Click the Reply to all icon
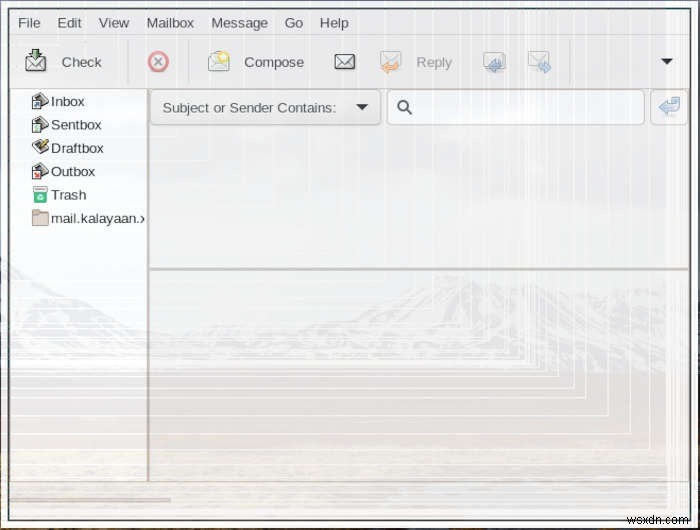This screenshot has height=530, width=700. pos(494,62)
